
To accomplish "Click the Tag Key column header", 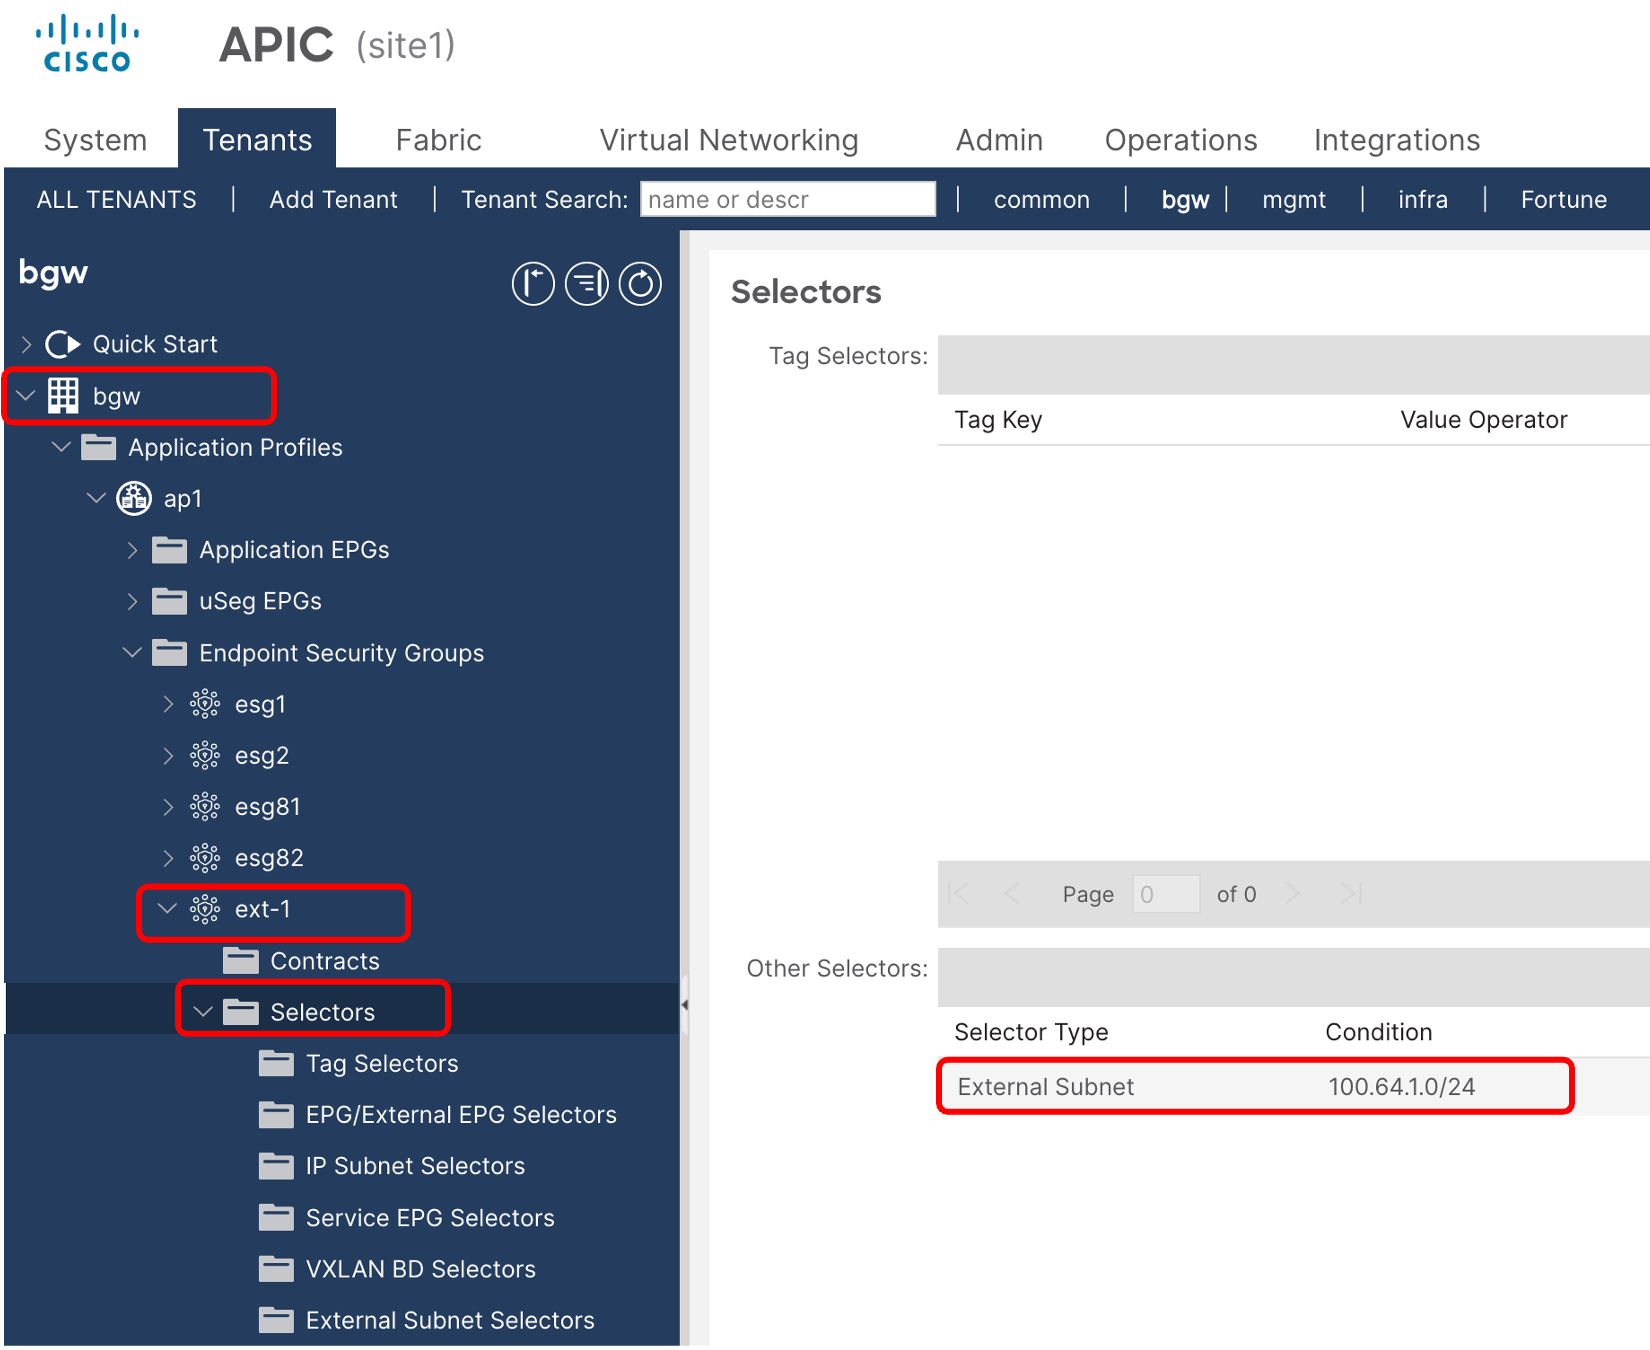I will pyautogui.click(x=998, y=420).
